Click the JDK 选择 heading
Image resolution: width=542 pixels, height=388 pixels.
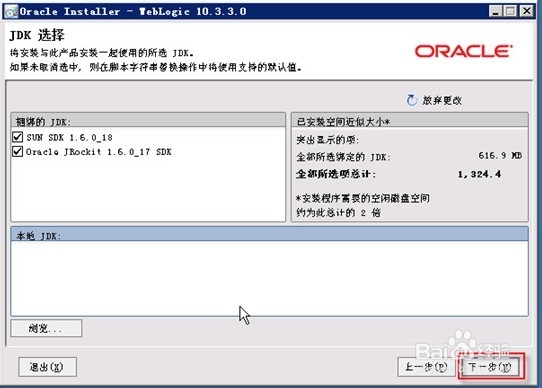point(37,35)
